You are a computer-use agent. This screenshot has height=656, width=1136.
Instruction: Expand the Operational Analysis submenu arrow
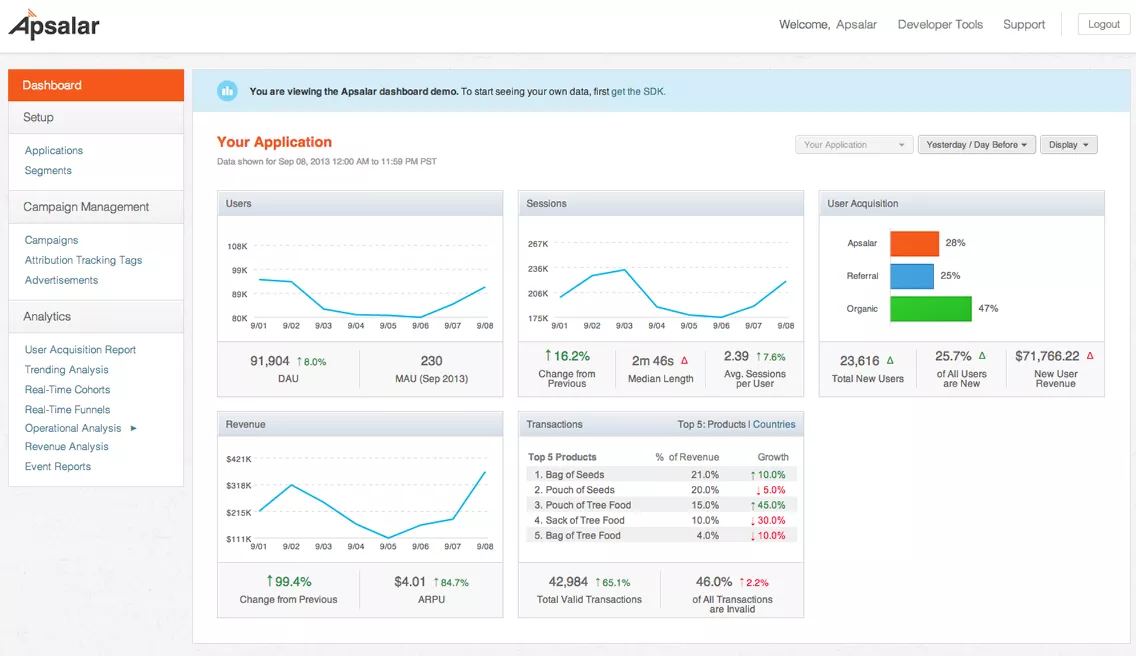(133, 428)
